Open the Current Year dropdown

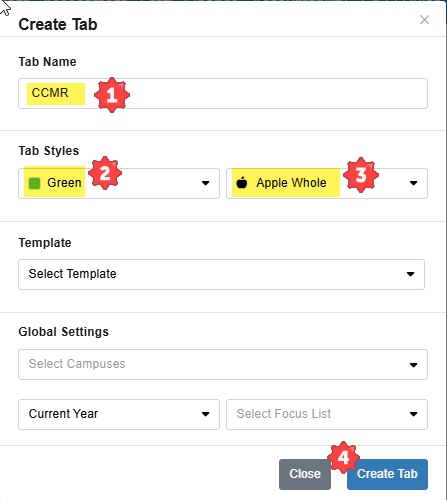119,414
